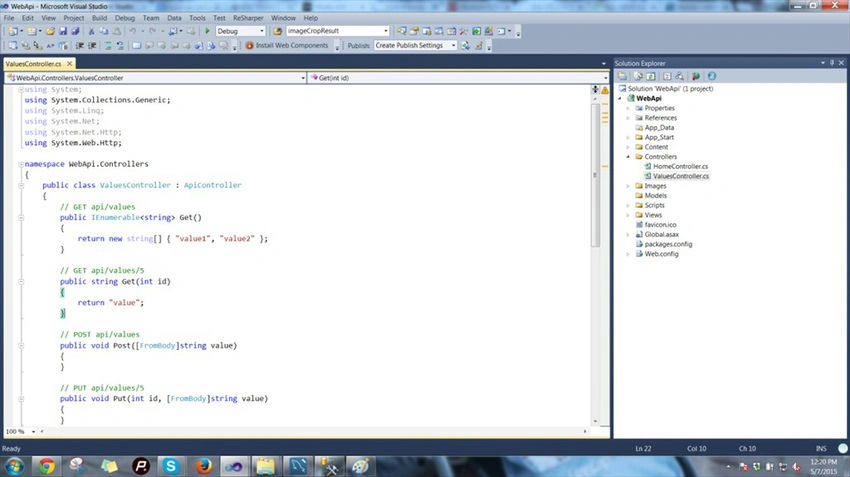Image resolution: width=850 pixels, height=477 pixels.
Task: Collapse the namespace WebApi.Controllers outline toggle
Action: (21, 164)
